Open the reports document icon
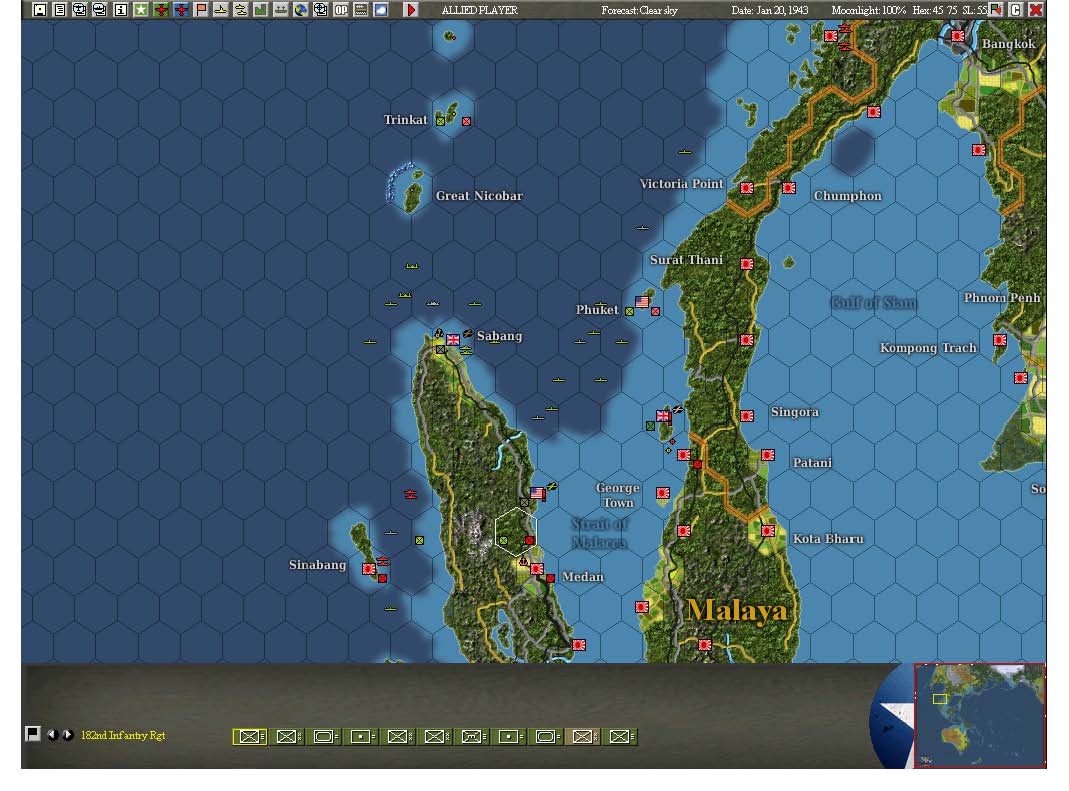 click(x=60, y=9)
